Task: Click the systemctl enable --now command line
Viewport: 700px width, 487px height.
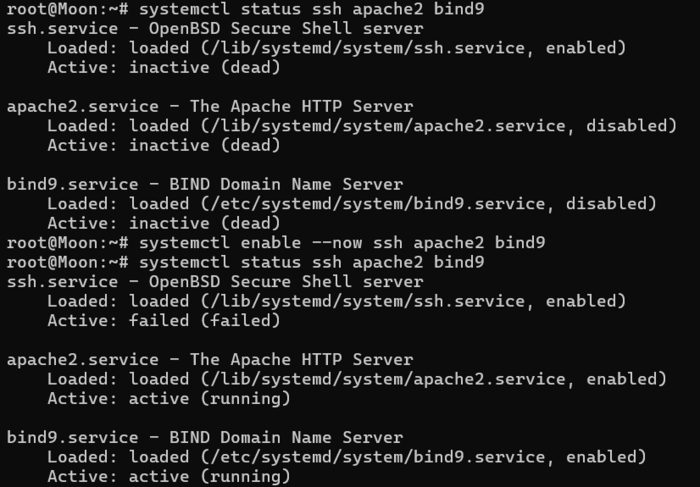Action: click(x=276, y=243)
